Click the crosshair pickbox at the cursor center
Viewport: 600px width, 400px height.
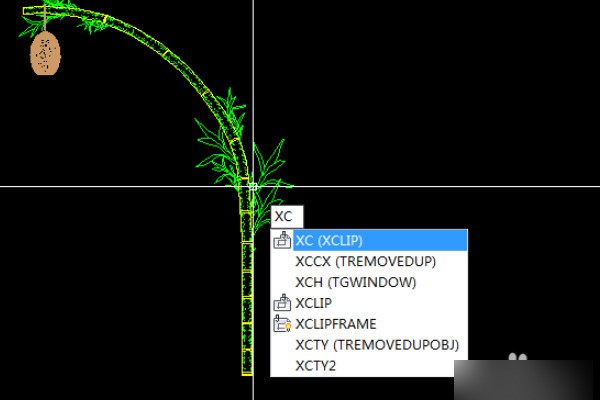coord(252,186)
